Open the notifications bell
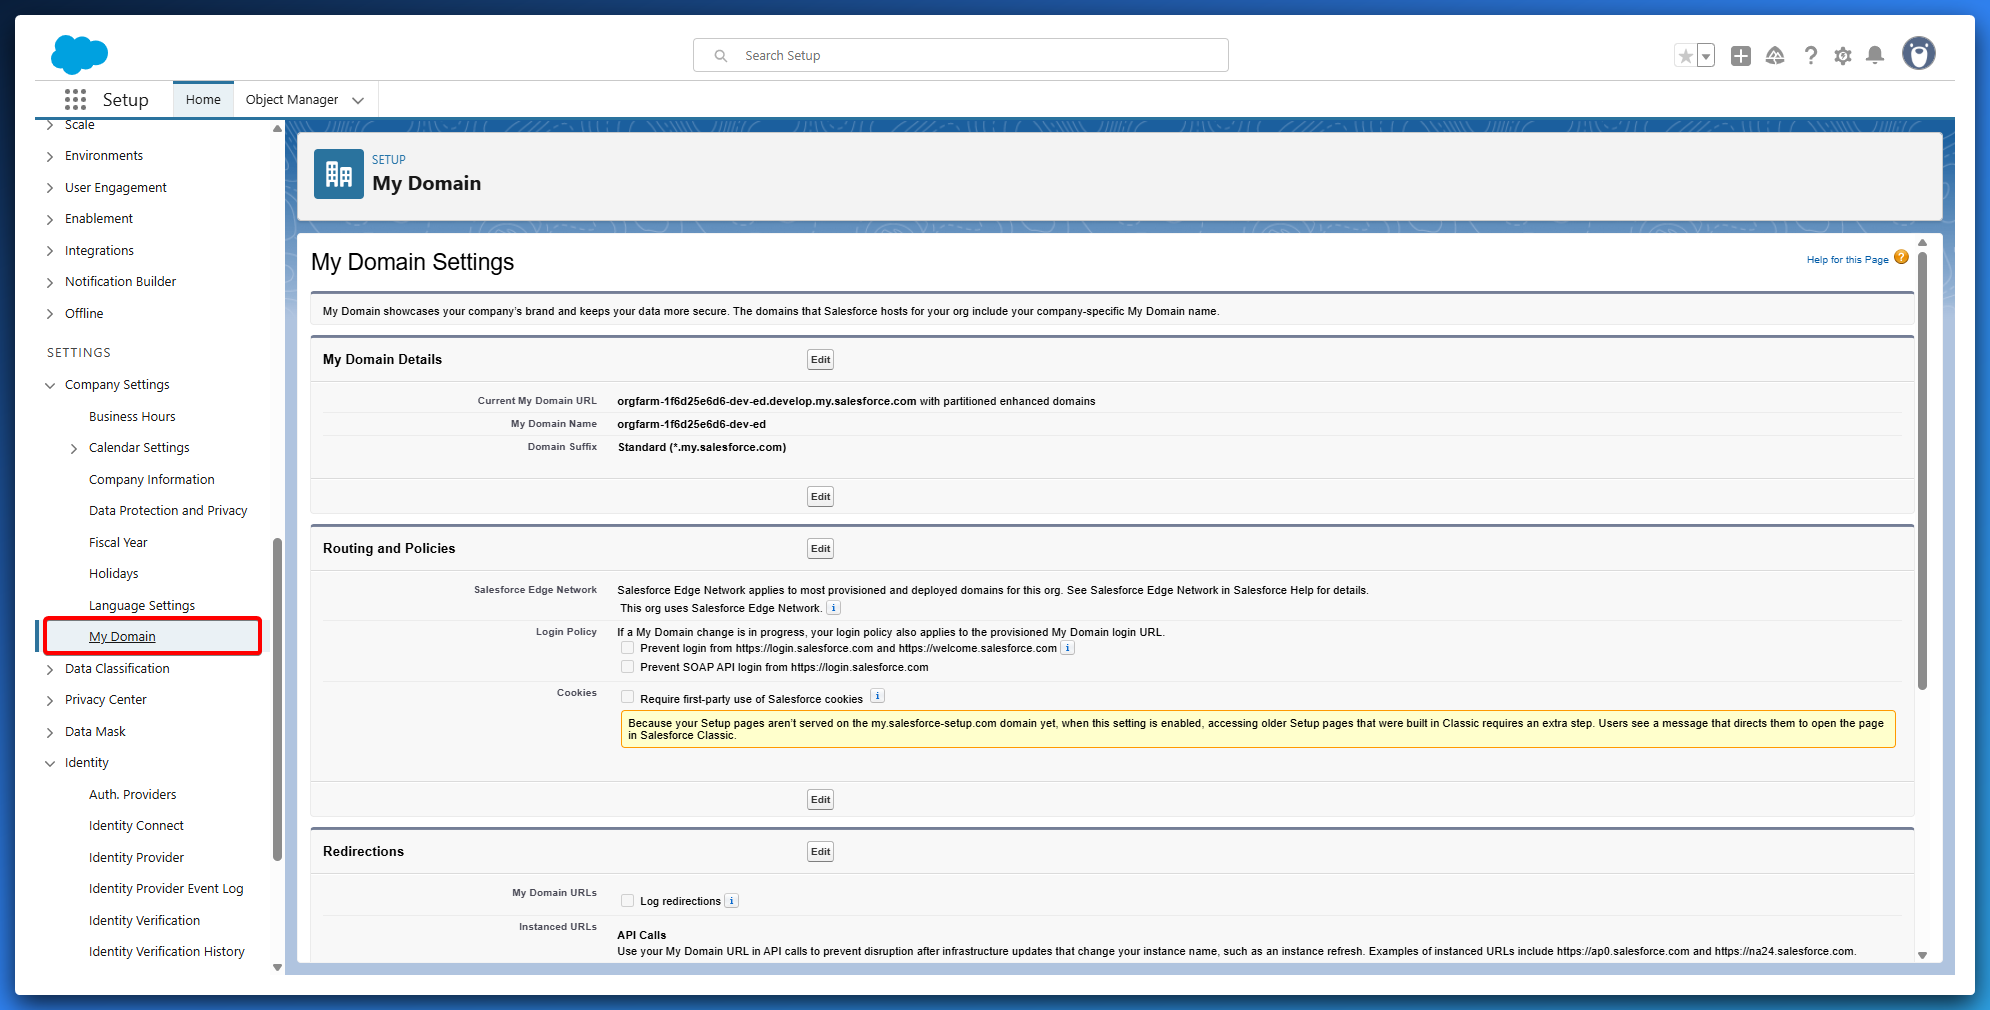The image size is (1990, 1010). 1875,56
